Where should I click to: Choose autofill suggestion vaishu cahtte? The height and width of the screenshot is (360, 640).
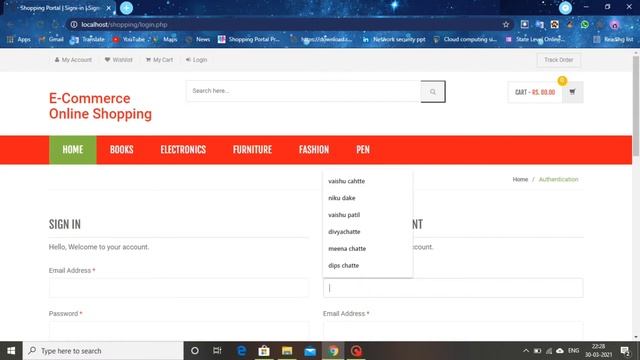(367, 181)
